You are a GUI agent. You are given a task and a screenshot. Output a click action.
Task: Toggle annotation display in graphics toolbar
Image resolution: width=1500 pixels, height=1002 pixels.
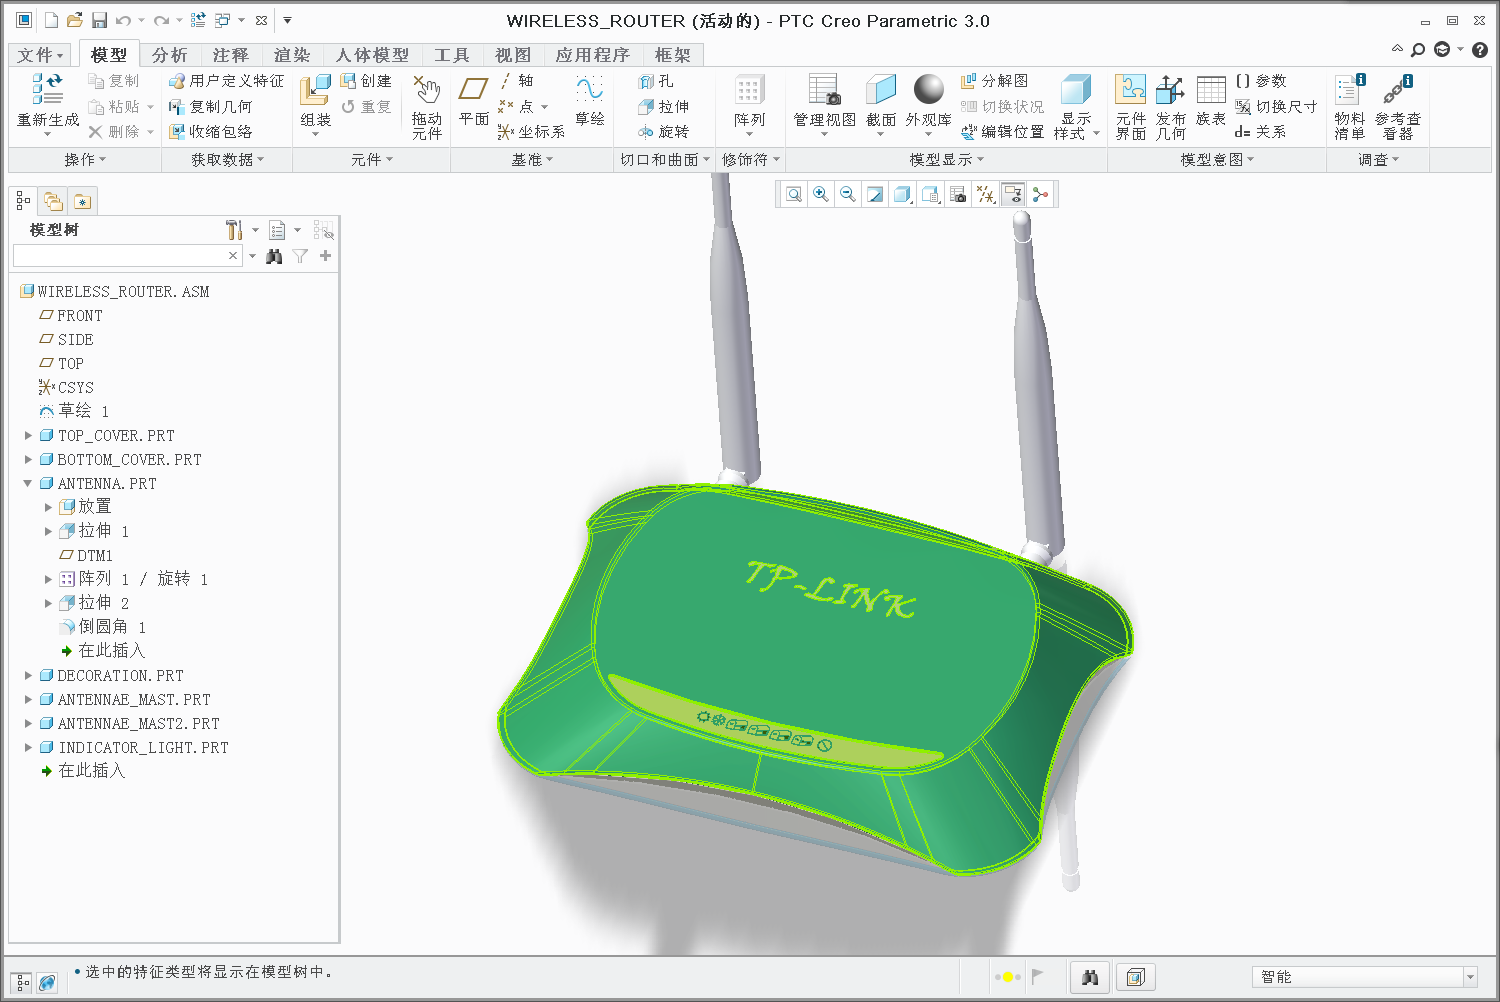[x=1013, y=194]
